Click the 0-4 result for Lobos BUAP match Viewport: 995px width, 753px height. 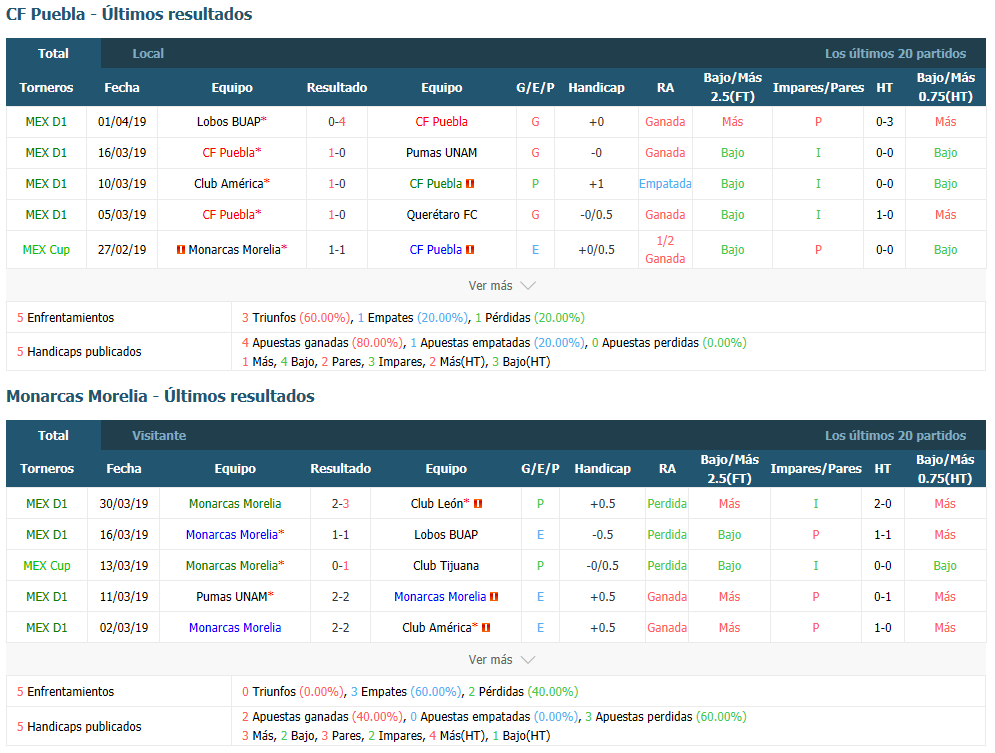coord(337,122)
